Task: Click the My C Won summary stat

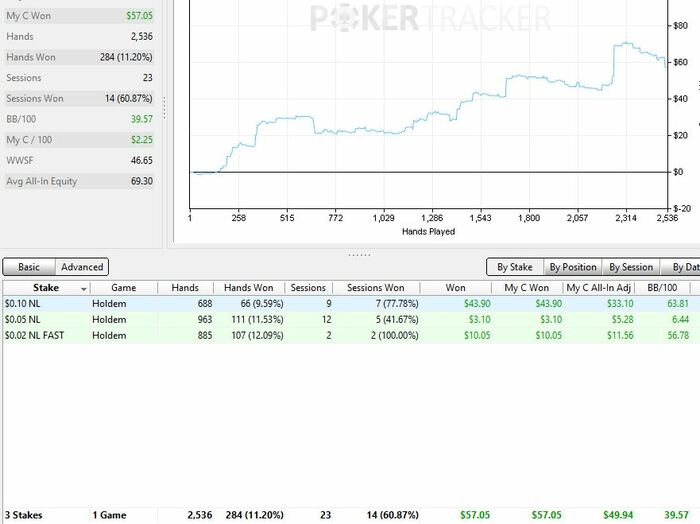Action: (x=79, y=16)
